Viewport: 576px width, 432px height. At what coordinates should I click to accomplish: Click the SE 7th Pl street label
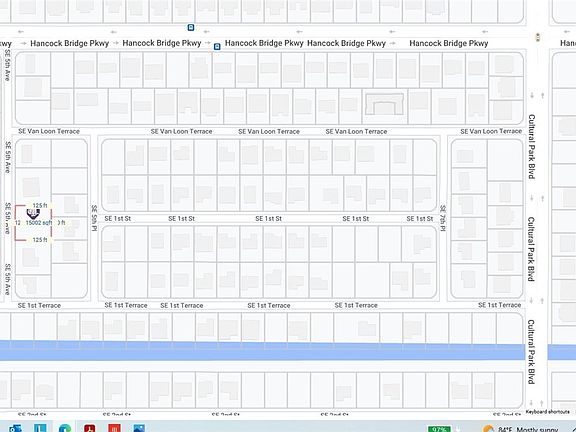pos(443,218)
